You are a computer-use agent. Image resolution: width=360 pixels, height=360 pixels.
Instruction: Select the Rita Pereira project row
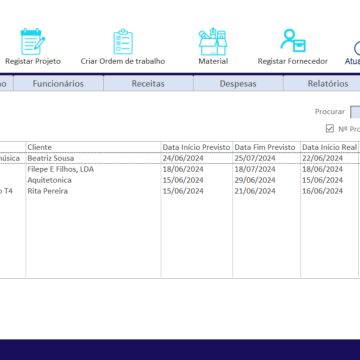[x=180, y=191]
